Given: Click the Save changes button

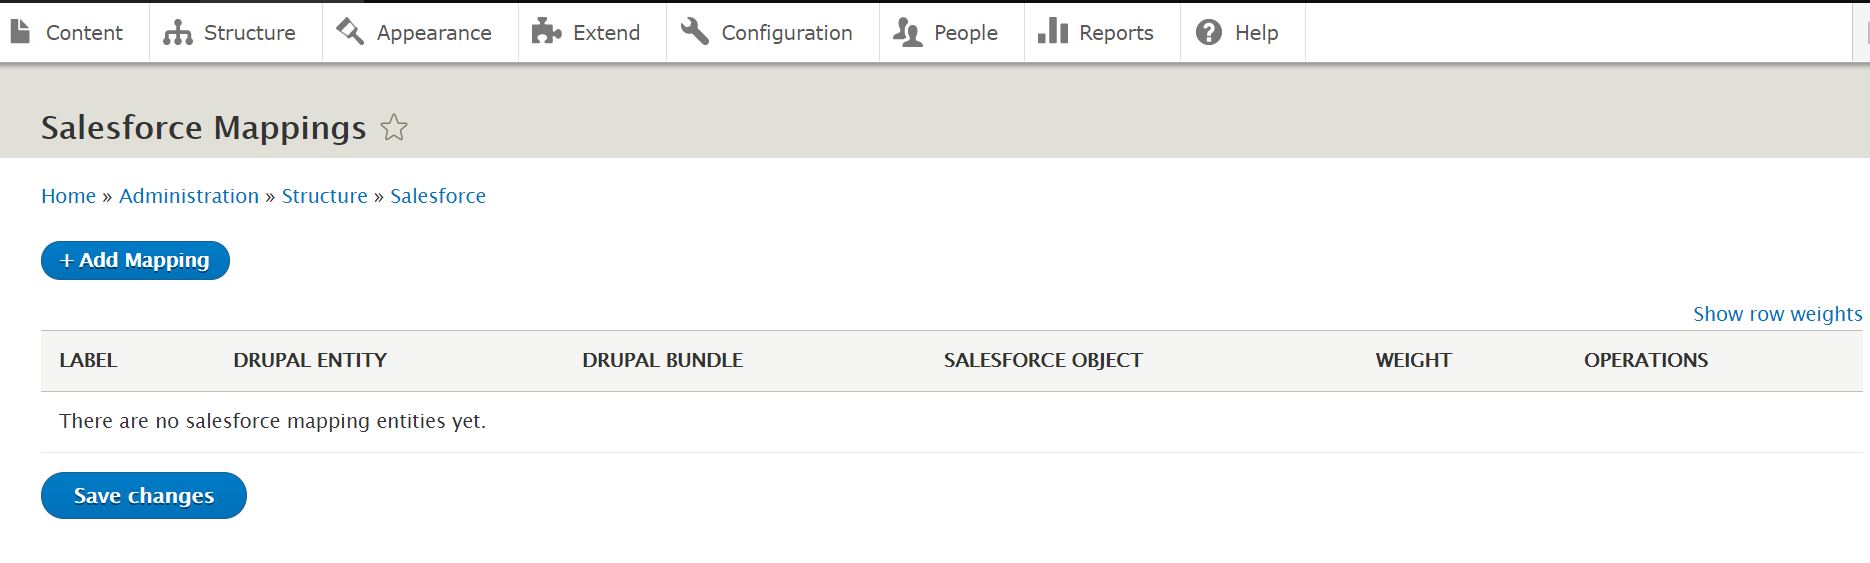Looking at the screenshot, I should tap(144, 495).
